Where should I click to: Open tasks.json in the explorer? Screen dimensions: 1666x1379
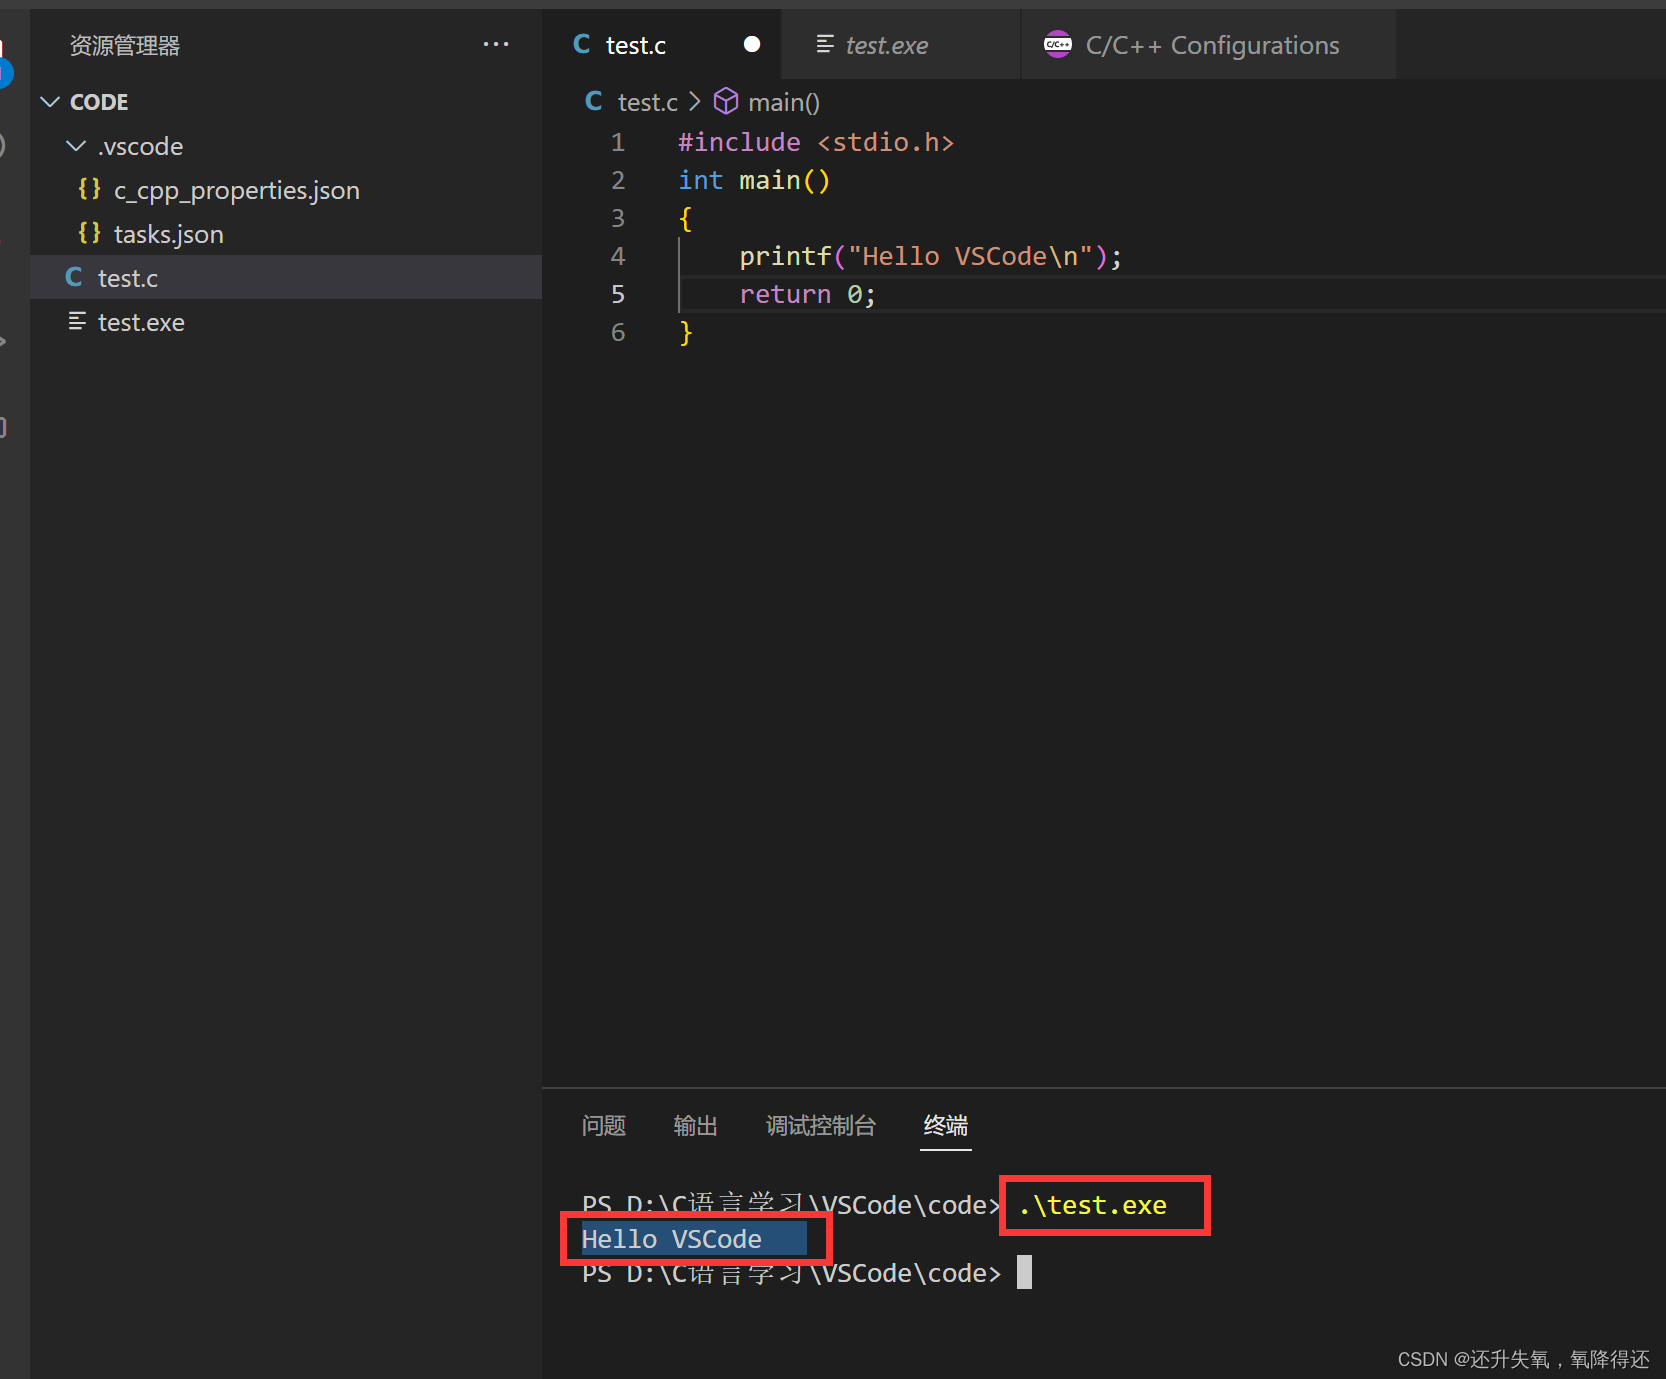click(x=168, y=234)
